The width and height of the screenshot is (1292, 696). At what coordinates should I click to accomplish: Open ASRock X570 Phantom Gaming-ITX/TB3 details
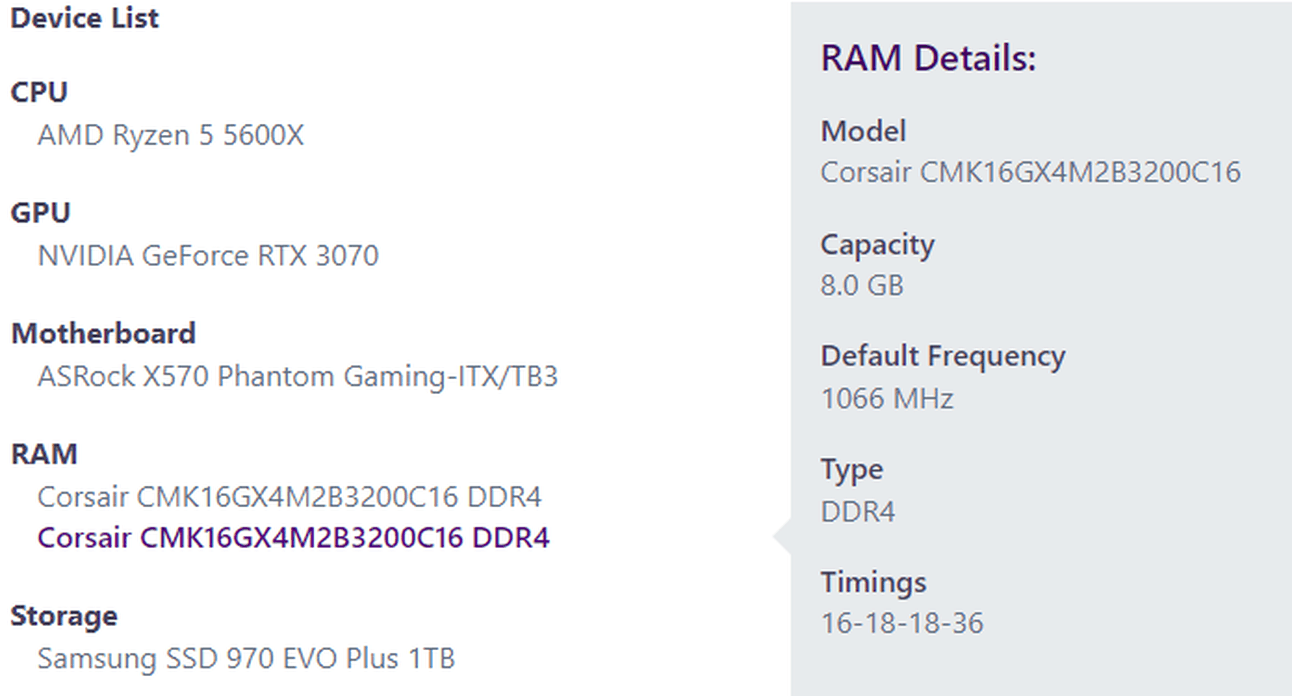[x=297, y=377]
